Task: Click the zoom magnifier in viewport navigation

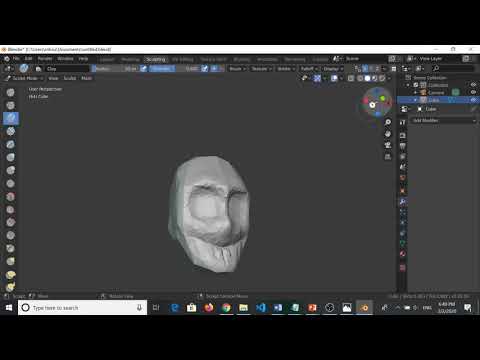Action: click(x=388, y=122)
